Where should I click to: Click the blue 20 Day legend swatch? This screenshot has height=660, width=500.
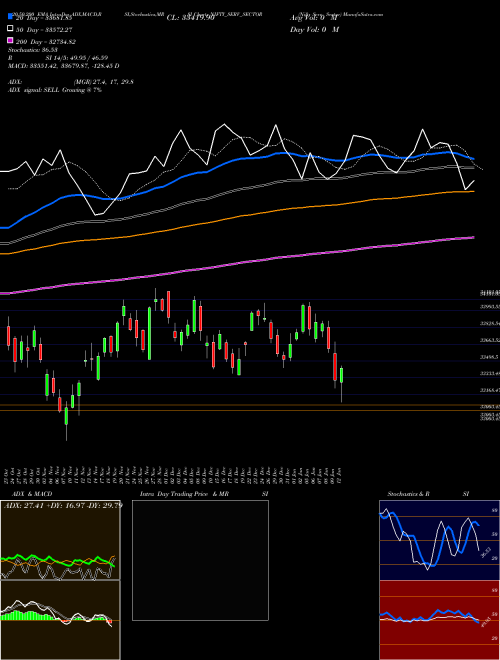pos(10,17)
